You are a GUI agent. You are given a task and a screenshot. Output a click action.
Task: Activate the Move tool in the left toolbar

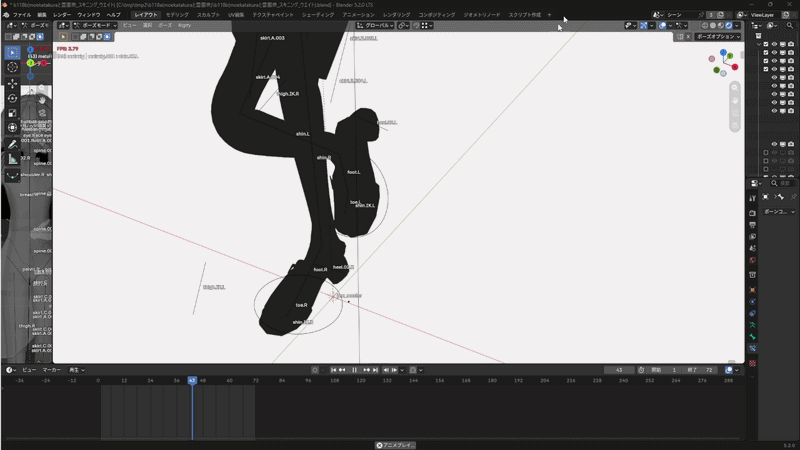(12, 83)
